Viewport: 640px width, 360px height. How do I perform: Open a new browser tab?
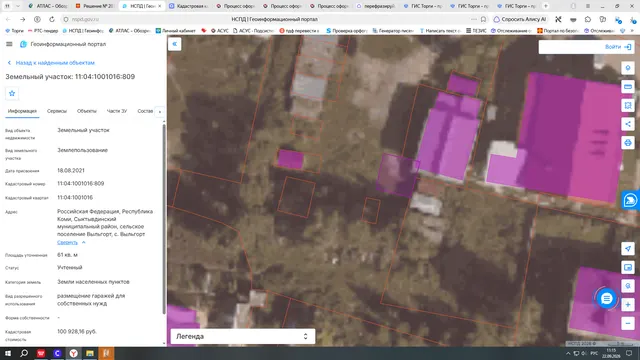(x=545, y=6)
